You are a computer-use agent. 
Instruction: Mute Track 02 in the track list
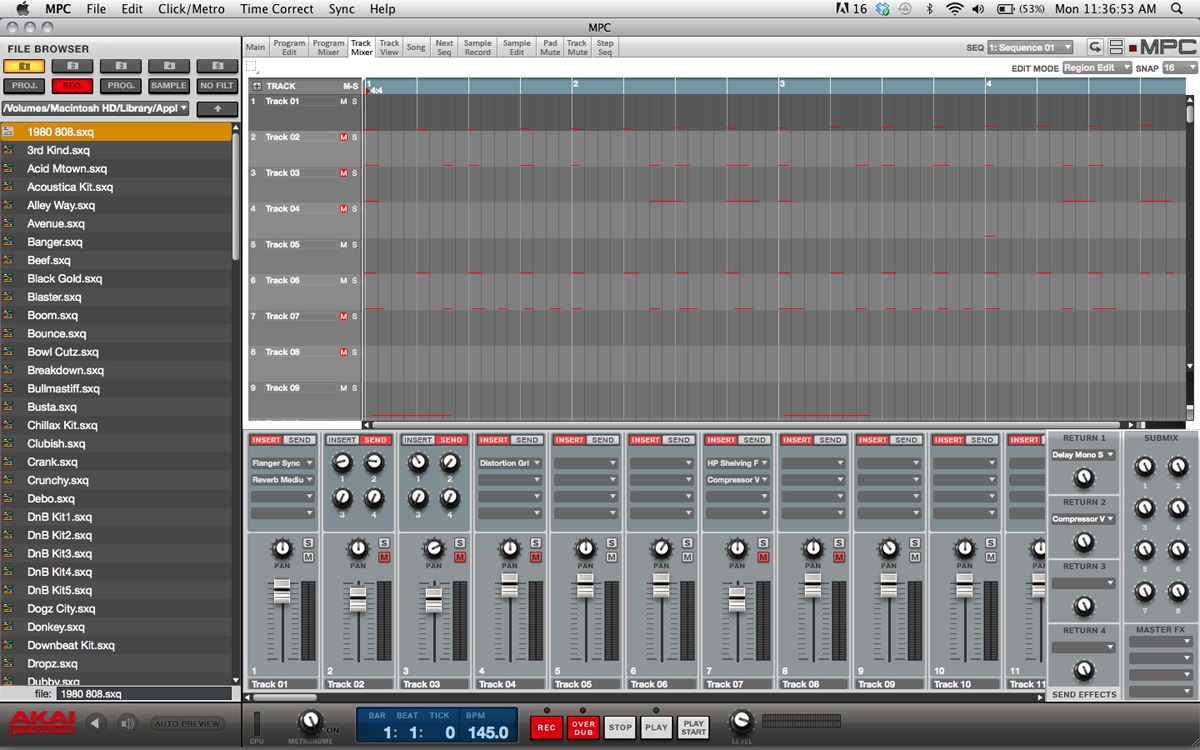click(344, 137)
